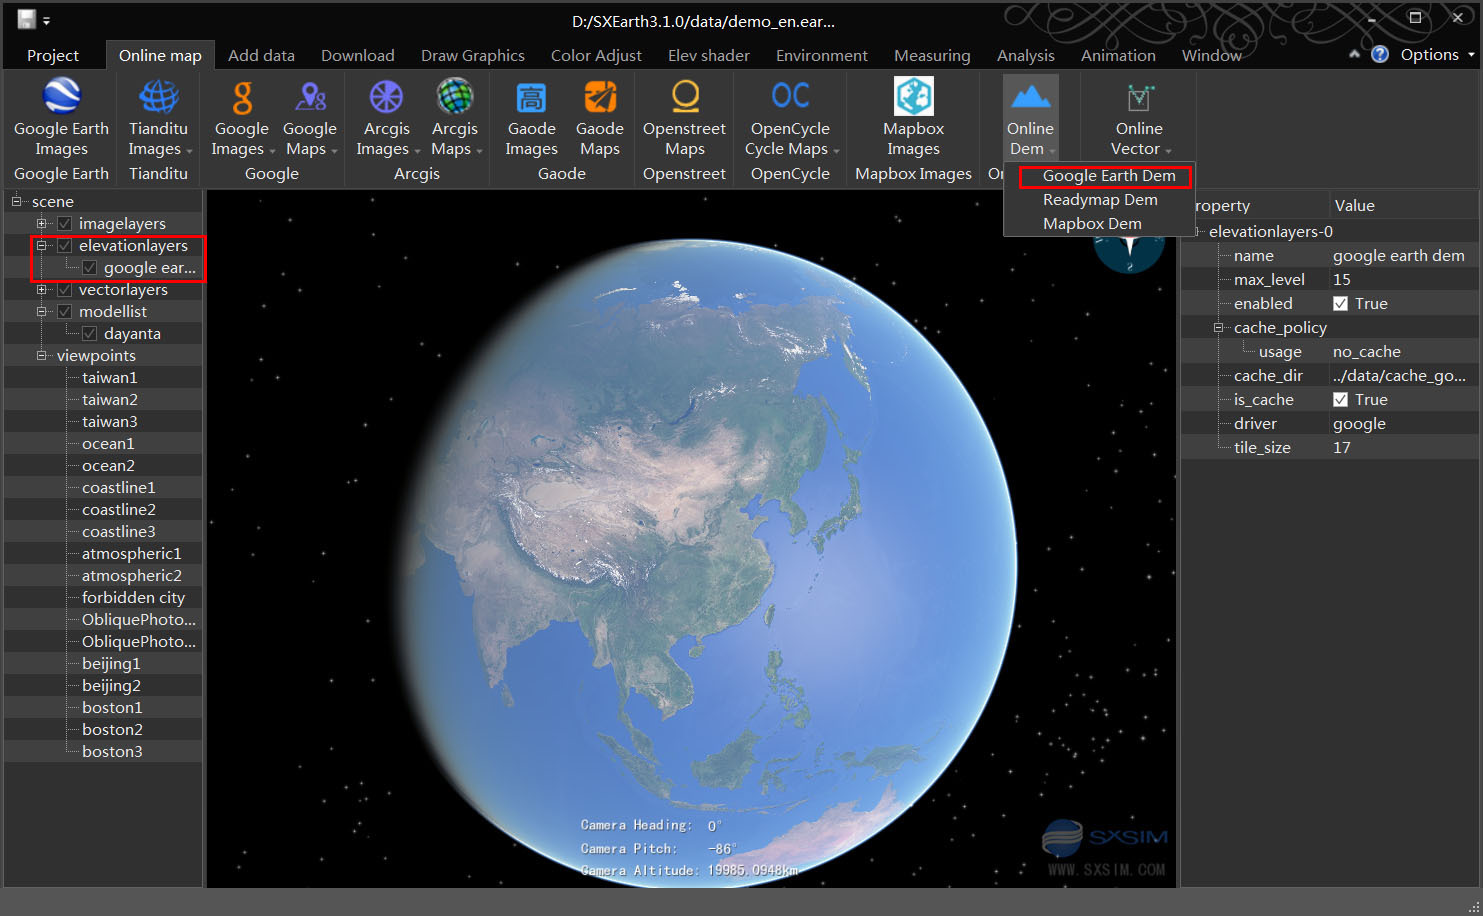The width and height of the screenshot is (1483, 916).
Task: Open the Online Vector tool
Action: tap(1139, 98)
